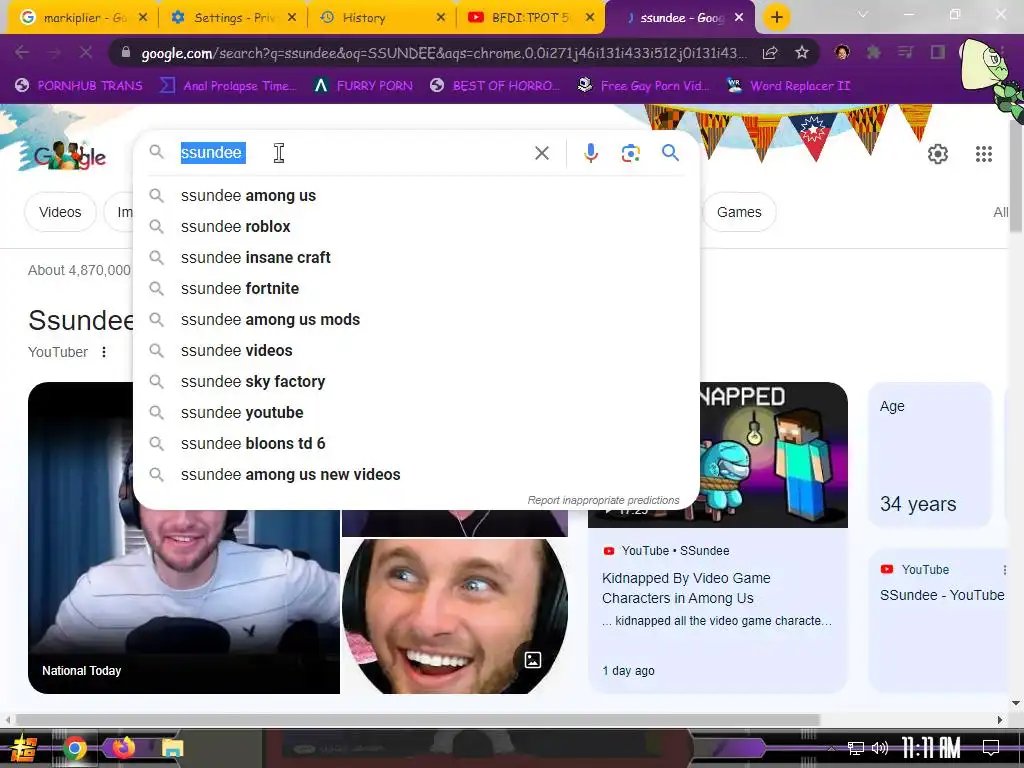Open the Windows Start menu

[x=23, y=748]
